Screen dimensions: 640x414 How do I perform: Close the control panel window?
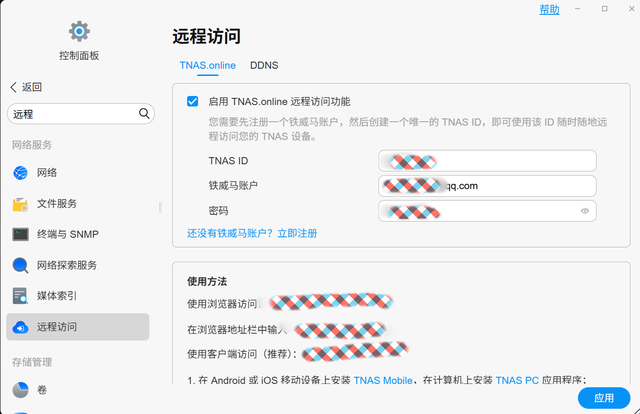click(x=631, y=9)
